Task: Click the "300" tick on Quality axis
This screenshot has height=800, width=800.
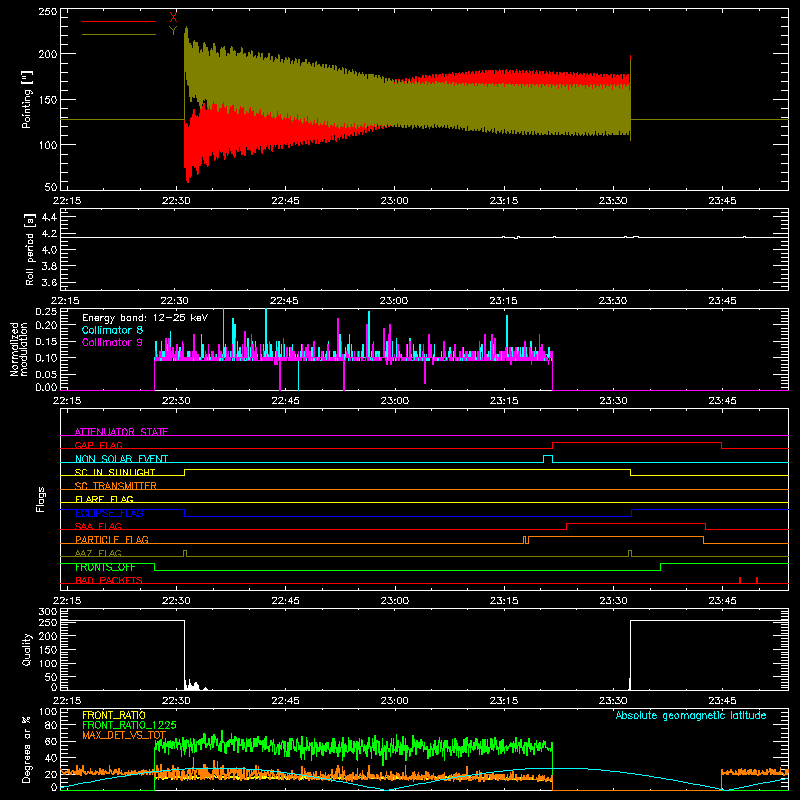Action: pos(48,612)
